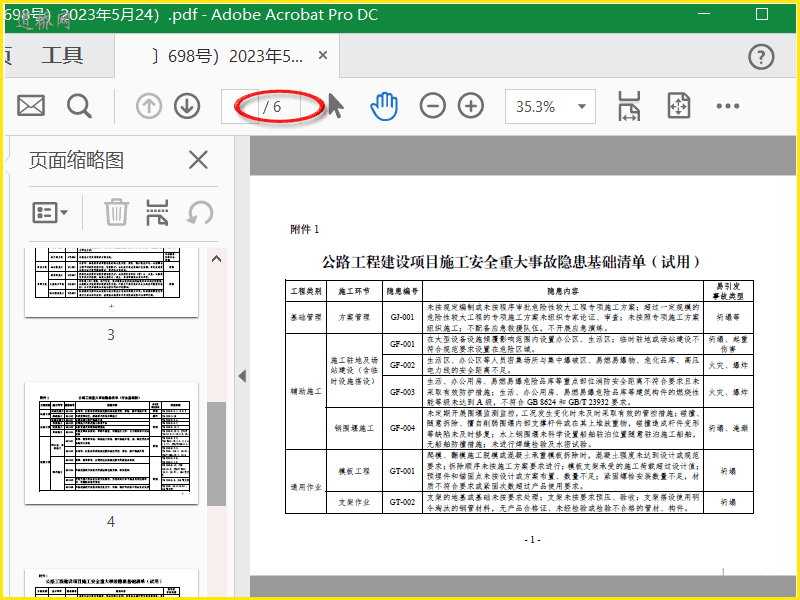Screen dimensions: 800x600
Task: Click the 工程类别 column header
Action: (x=306, y=291)
